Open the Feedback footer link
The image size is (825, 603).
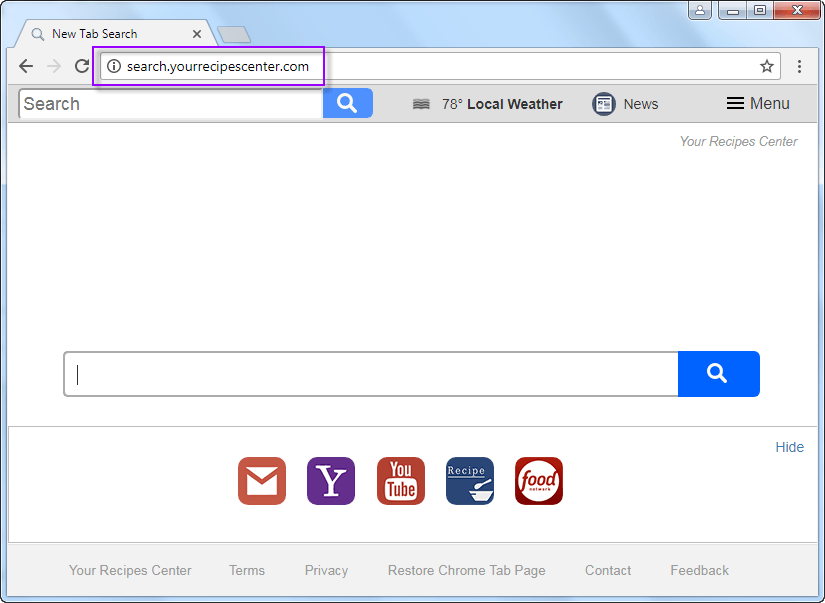pyautogui.click(x=699, y=570)
